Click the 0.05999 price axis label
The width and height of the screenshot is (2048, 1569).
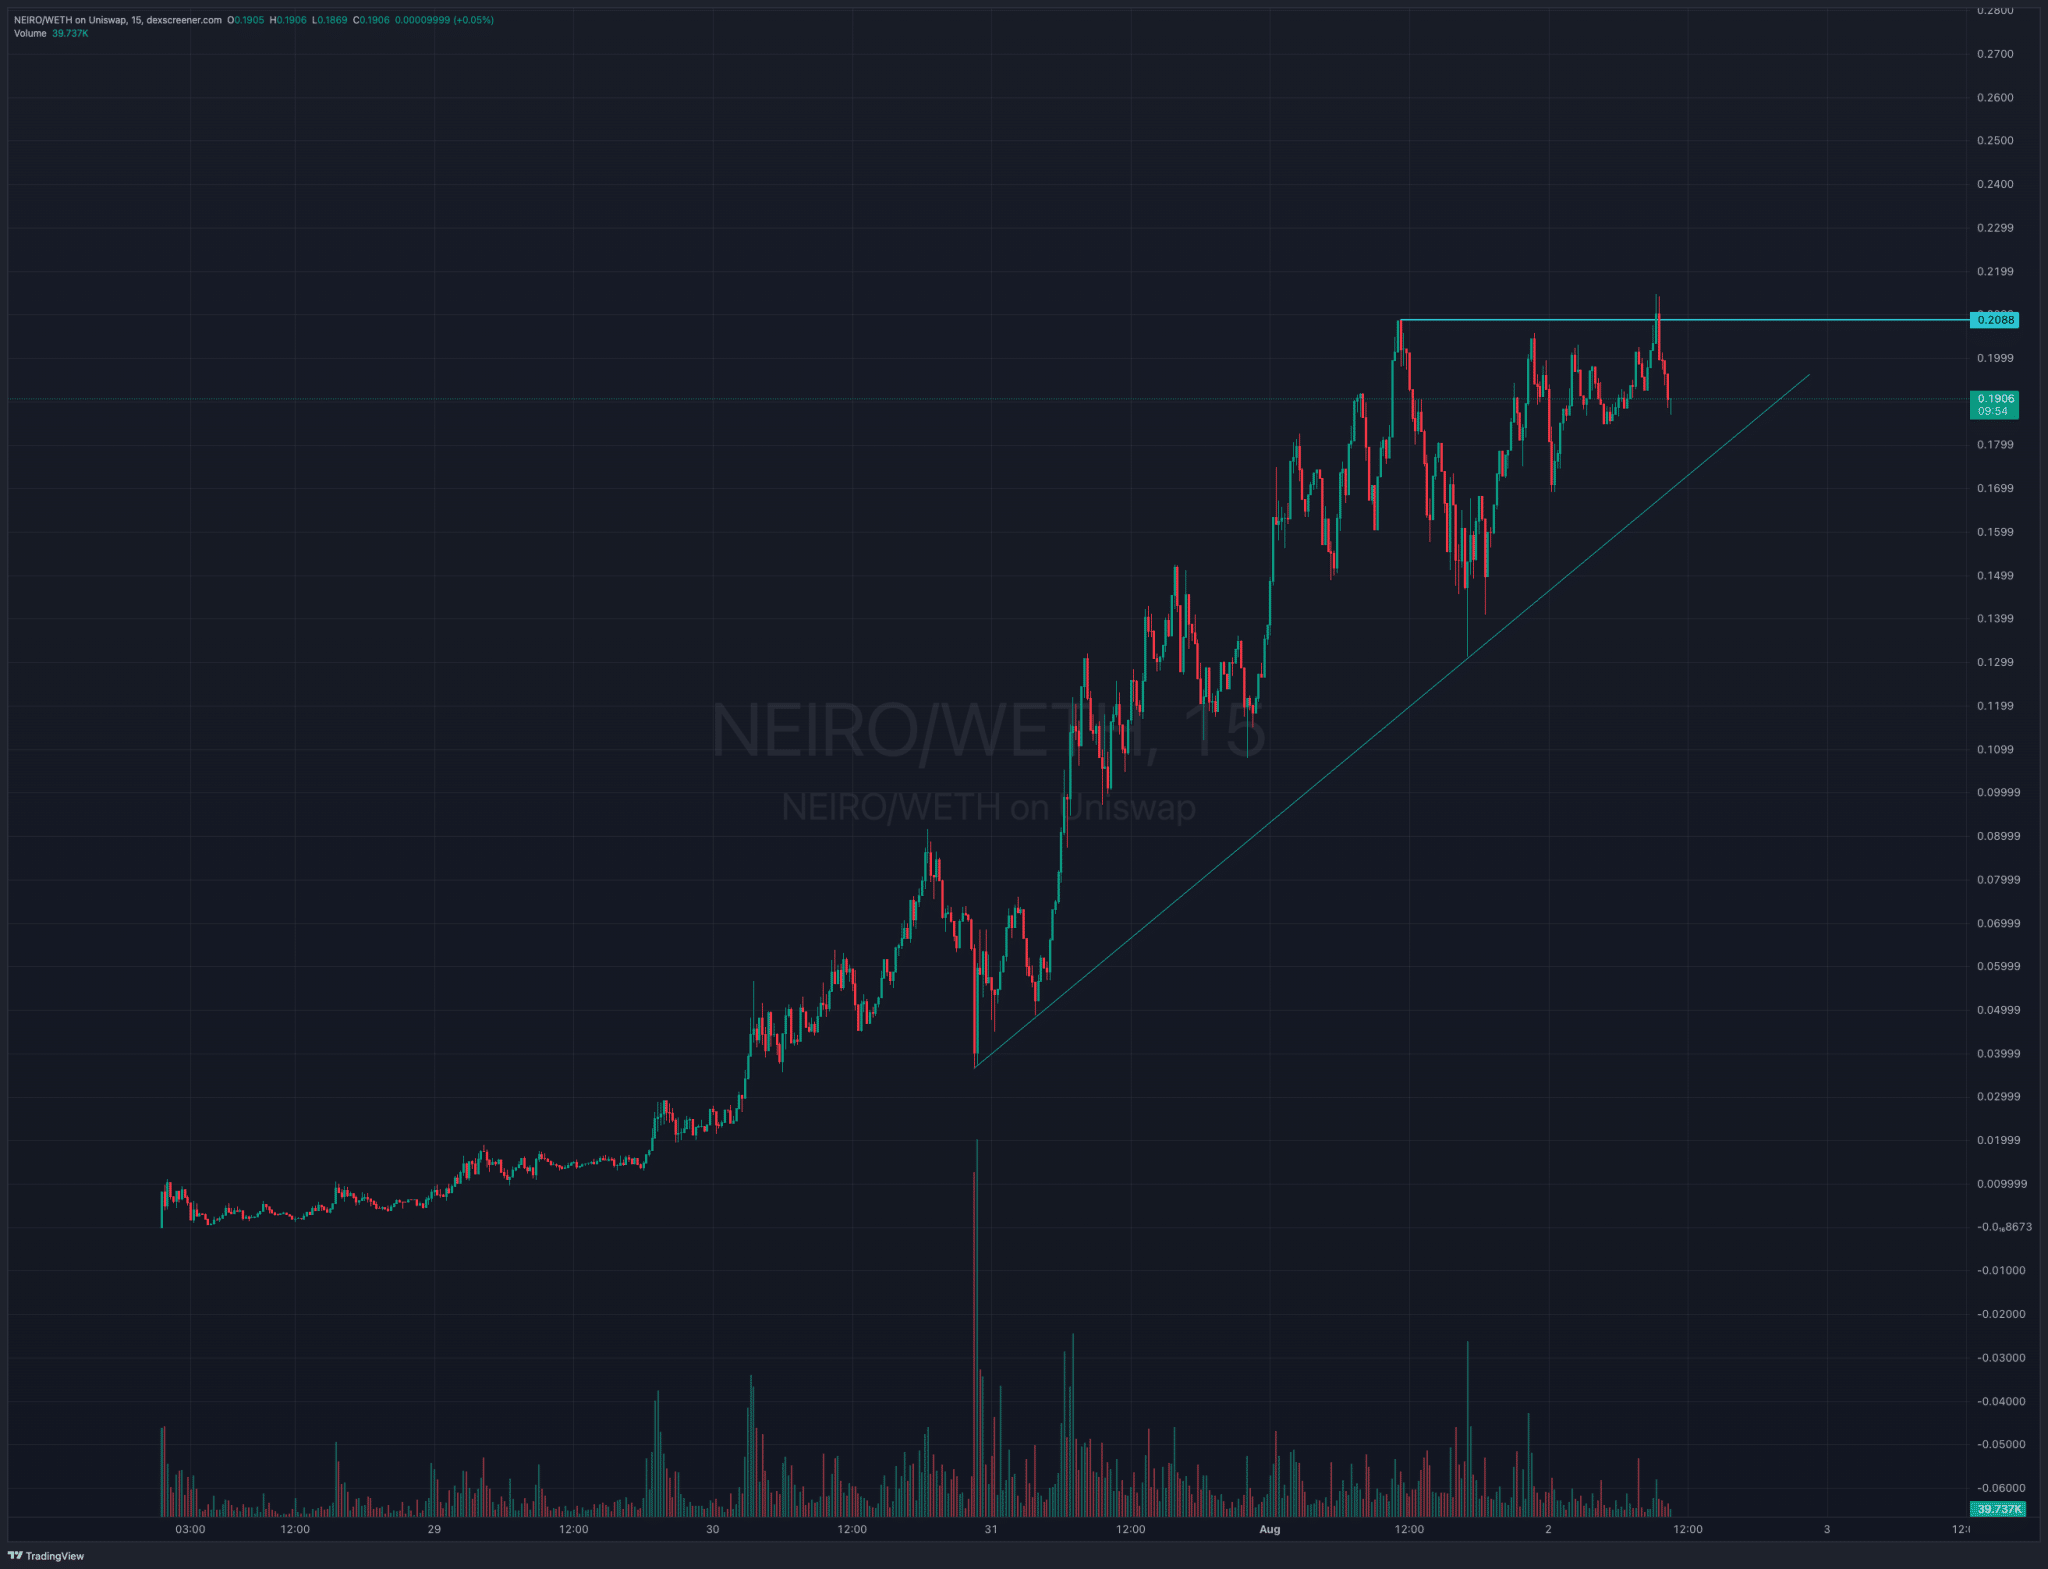pos(1998,966)
